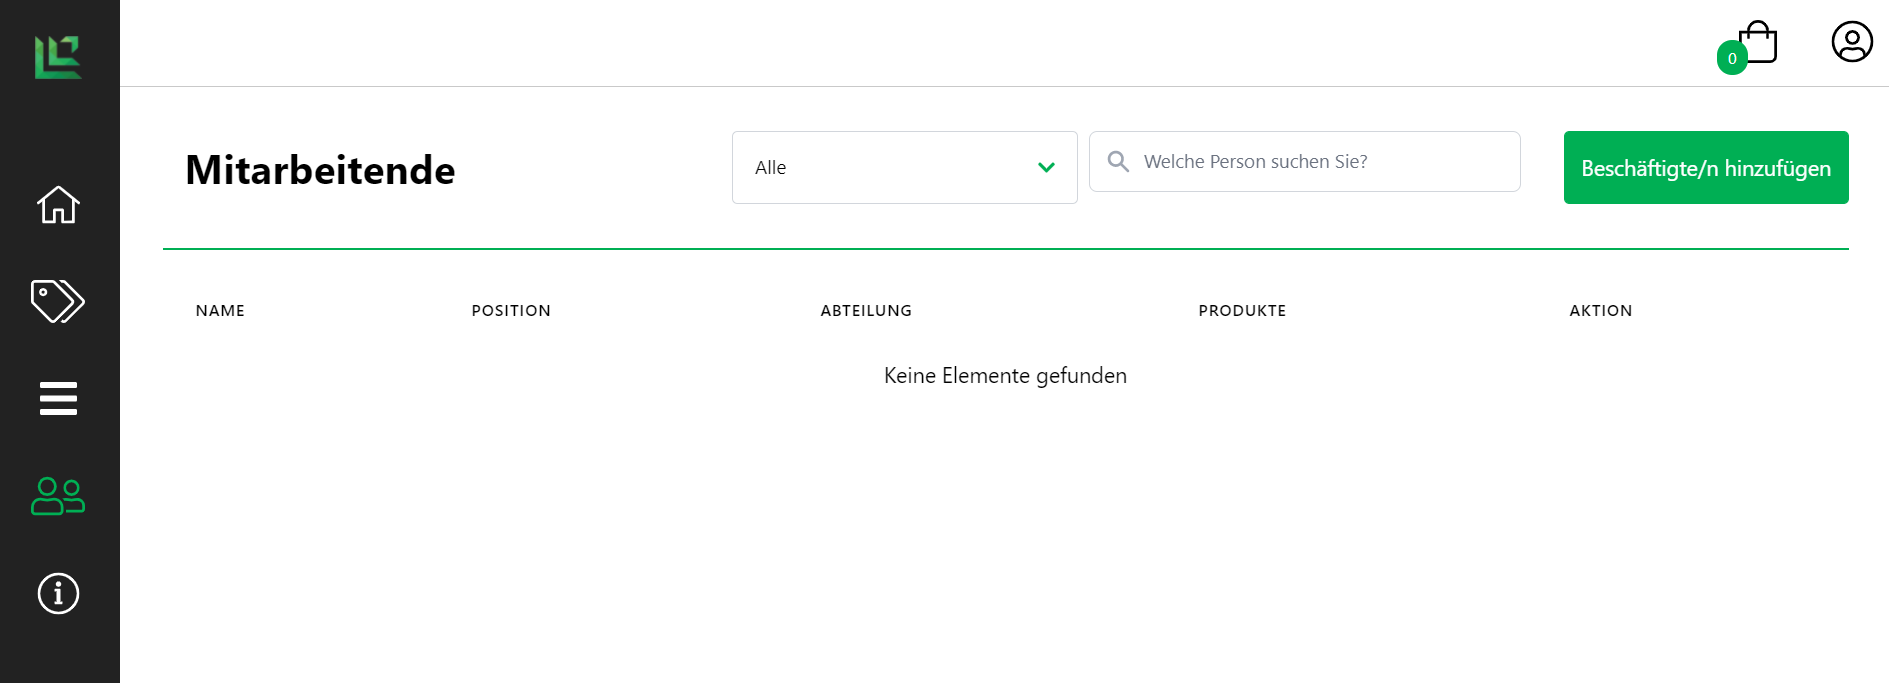Open the hamburger list menu icon
This screenshot has height=683, width=1889.
(58, 398)
